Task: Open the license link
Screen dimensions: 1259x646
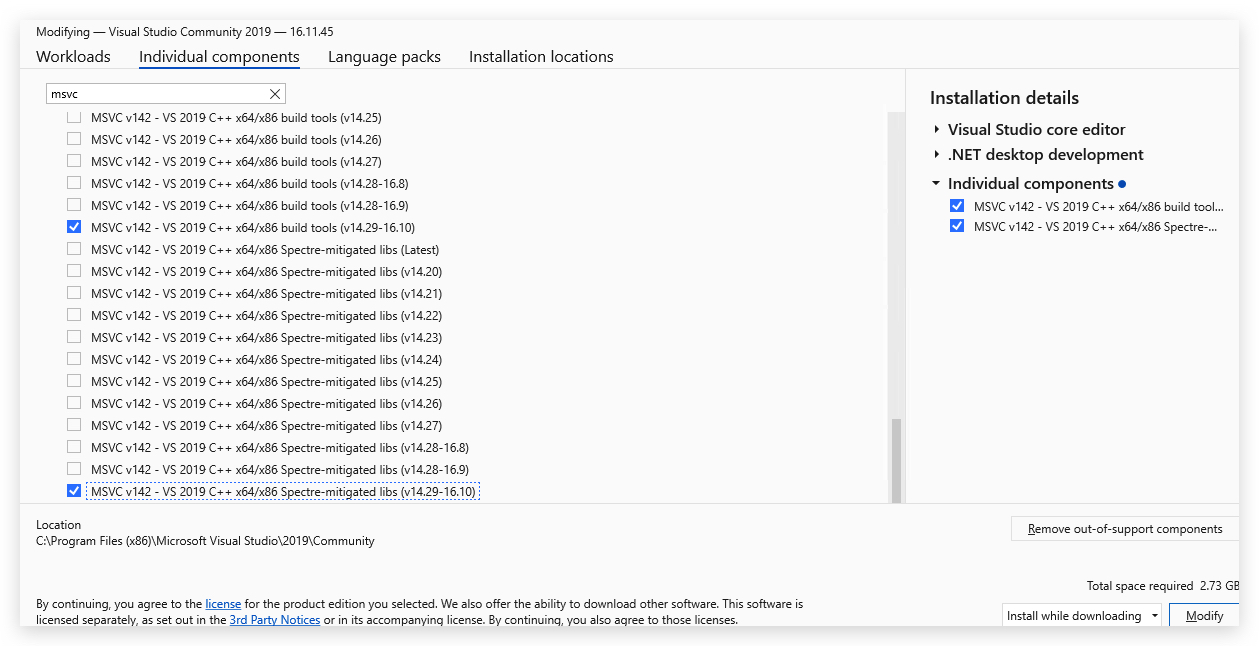Action: [223, 604]
